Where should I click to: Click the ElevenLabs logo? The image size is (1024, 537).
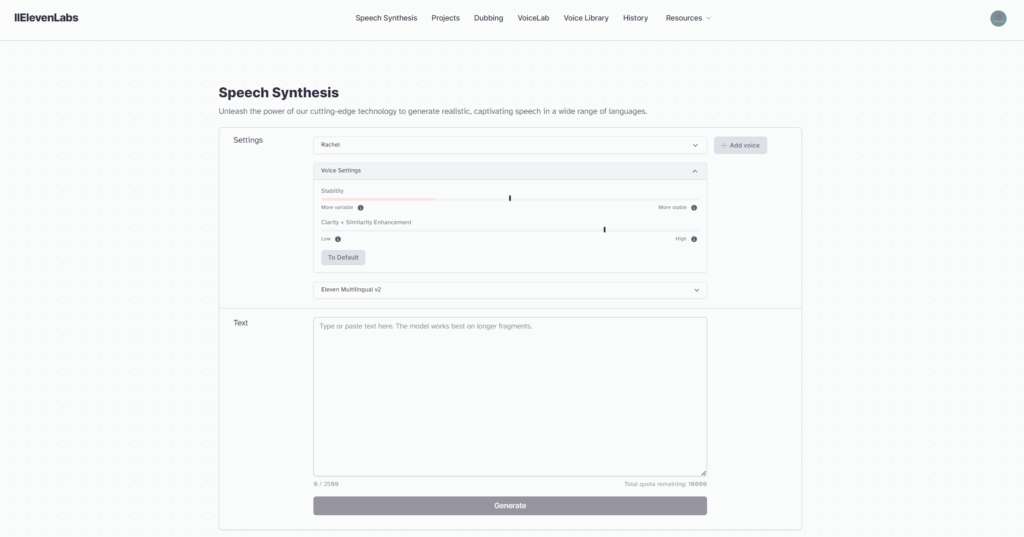click(46, 18)
